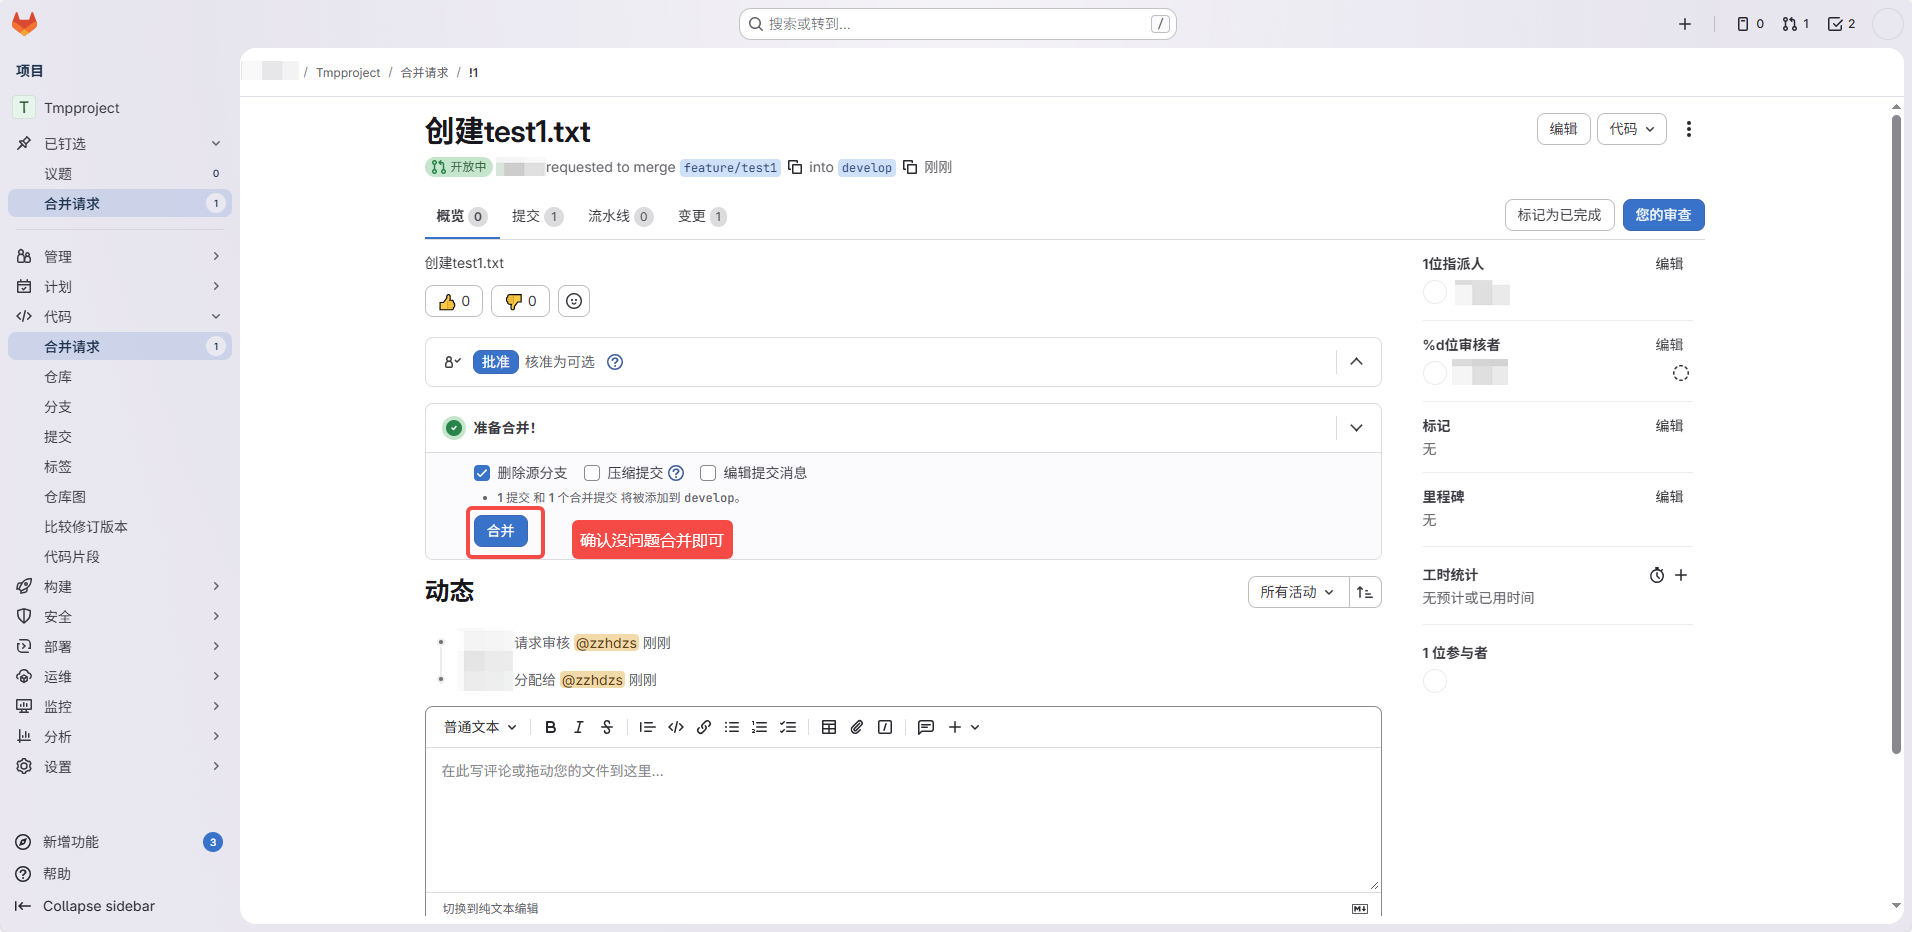1912x932 pixels.
Task: Expand the ready to merge details chevron
Action: (x=1356, y=428)
